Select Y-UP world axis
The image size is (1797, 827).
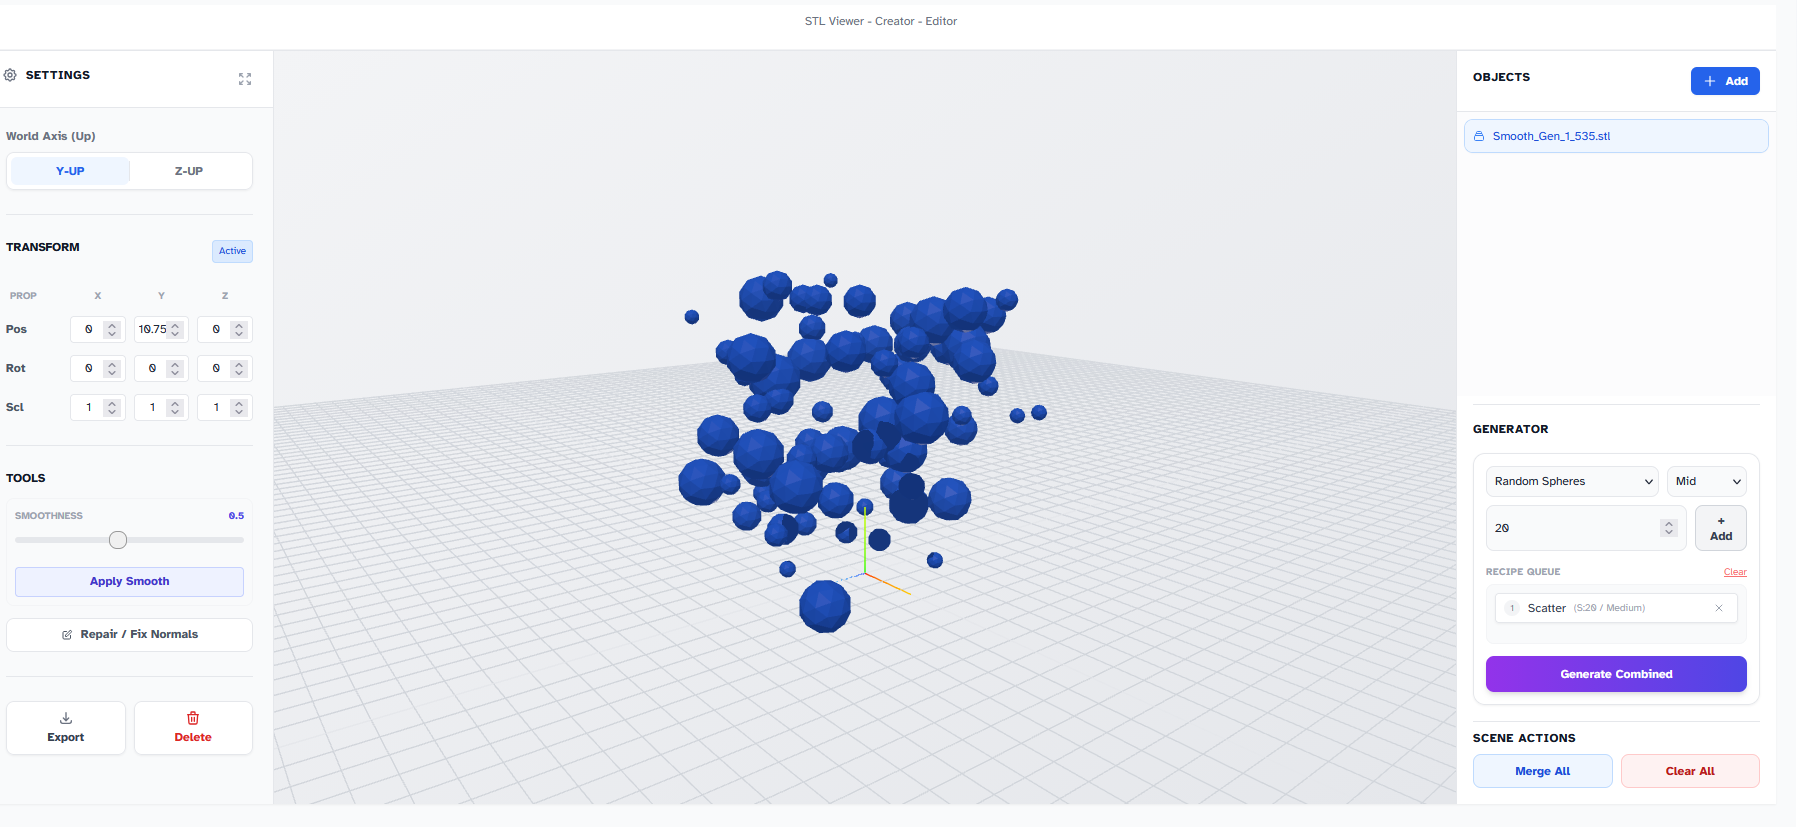point(70,171)
